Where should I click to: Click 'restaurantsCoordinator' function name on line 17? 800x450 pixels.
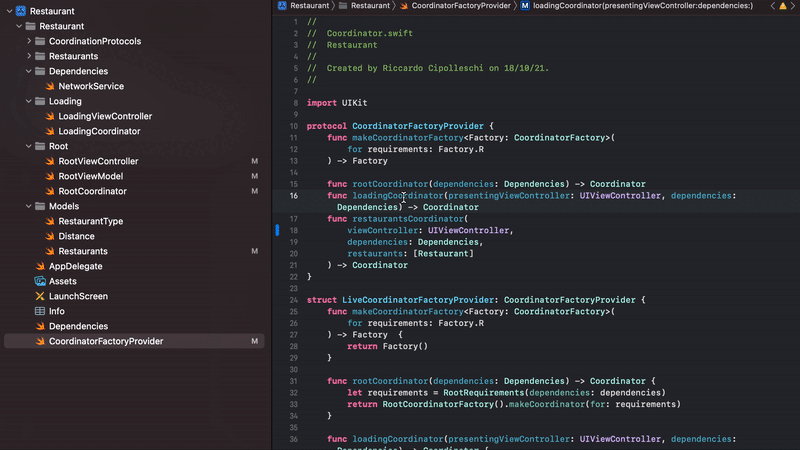(408, 219)
